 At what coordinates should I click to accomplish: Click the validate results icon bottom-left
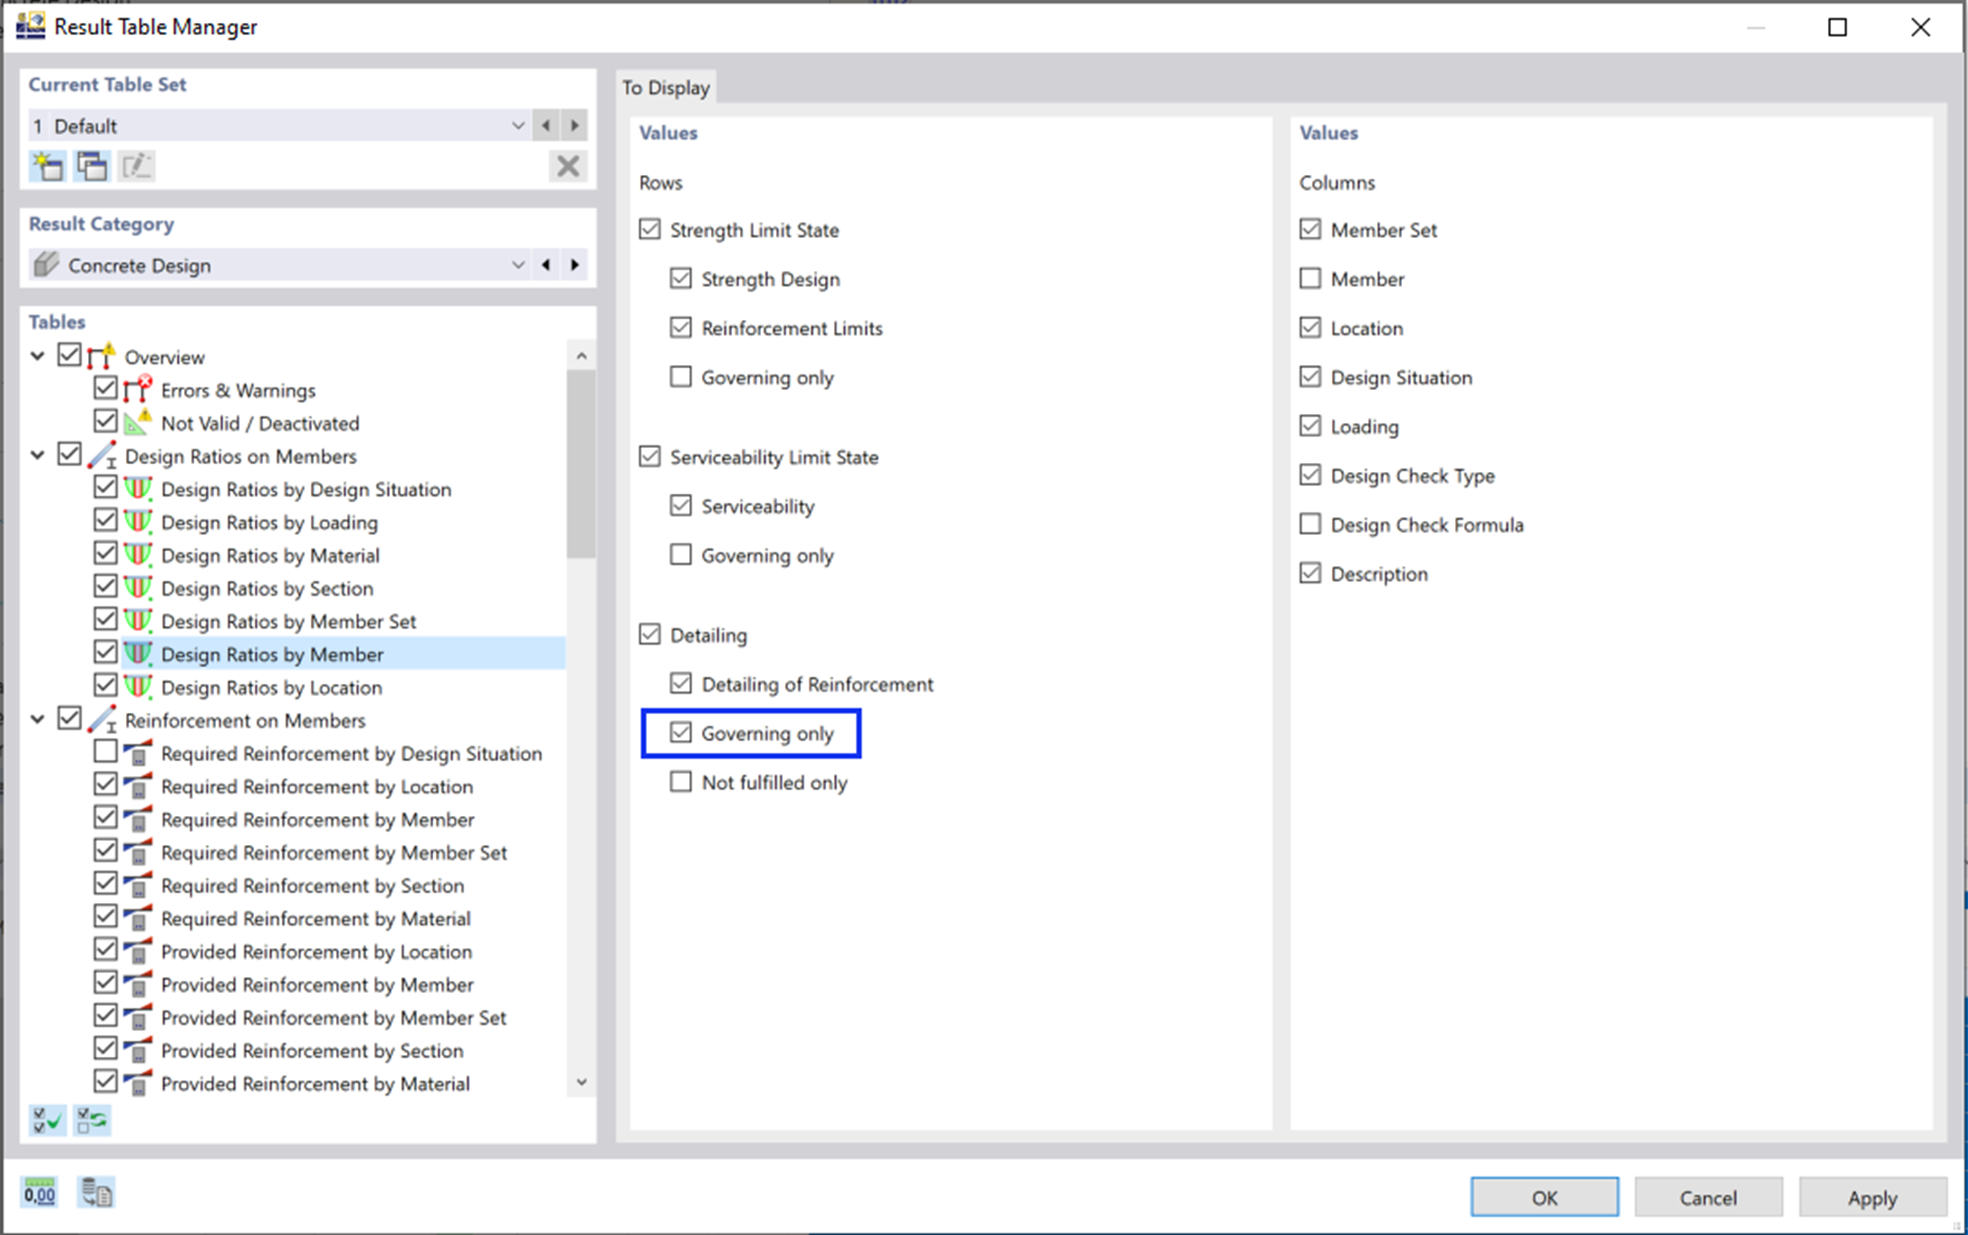48,1121
